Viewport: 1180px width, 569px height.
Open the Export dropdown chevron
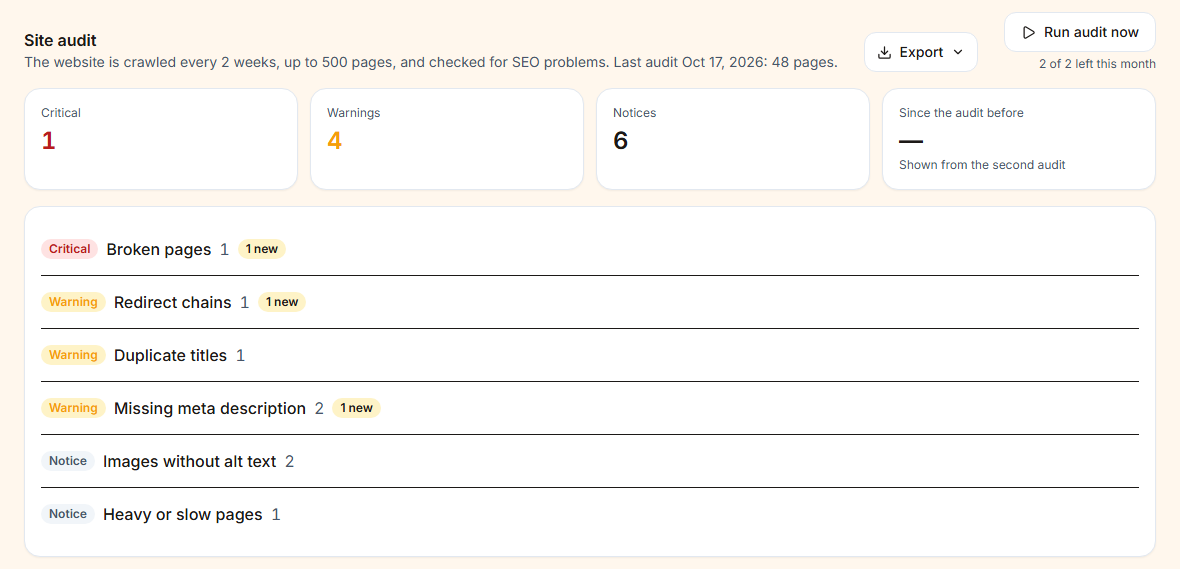[x=958, y=52]
